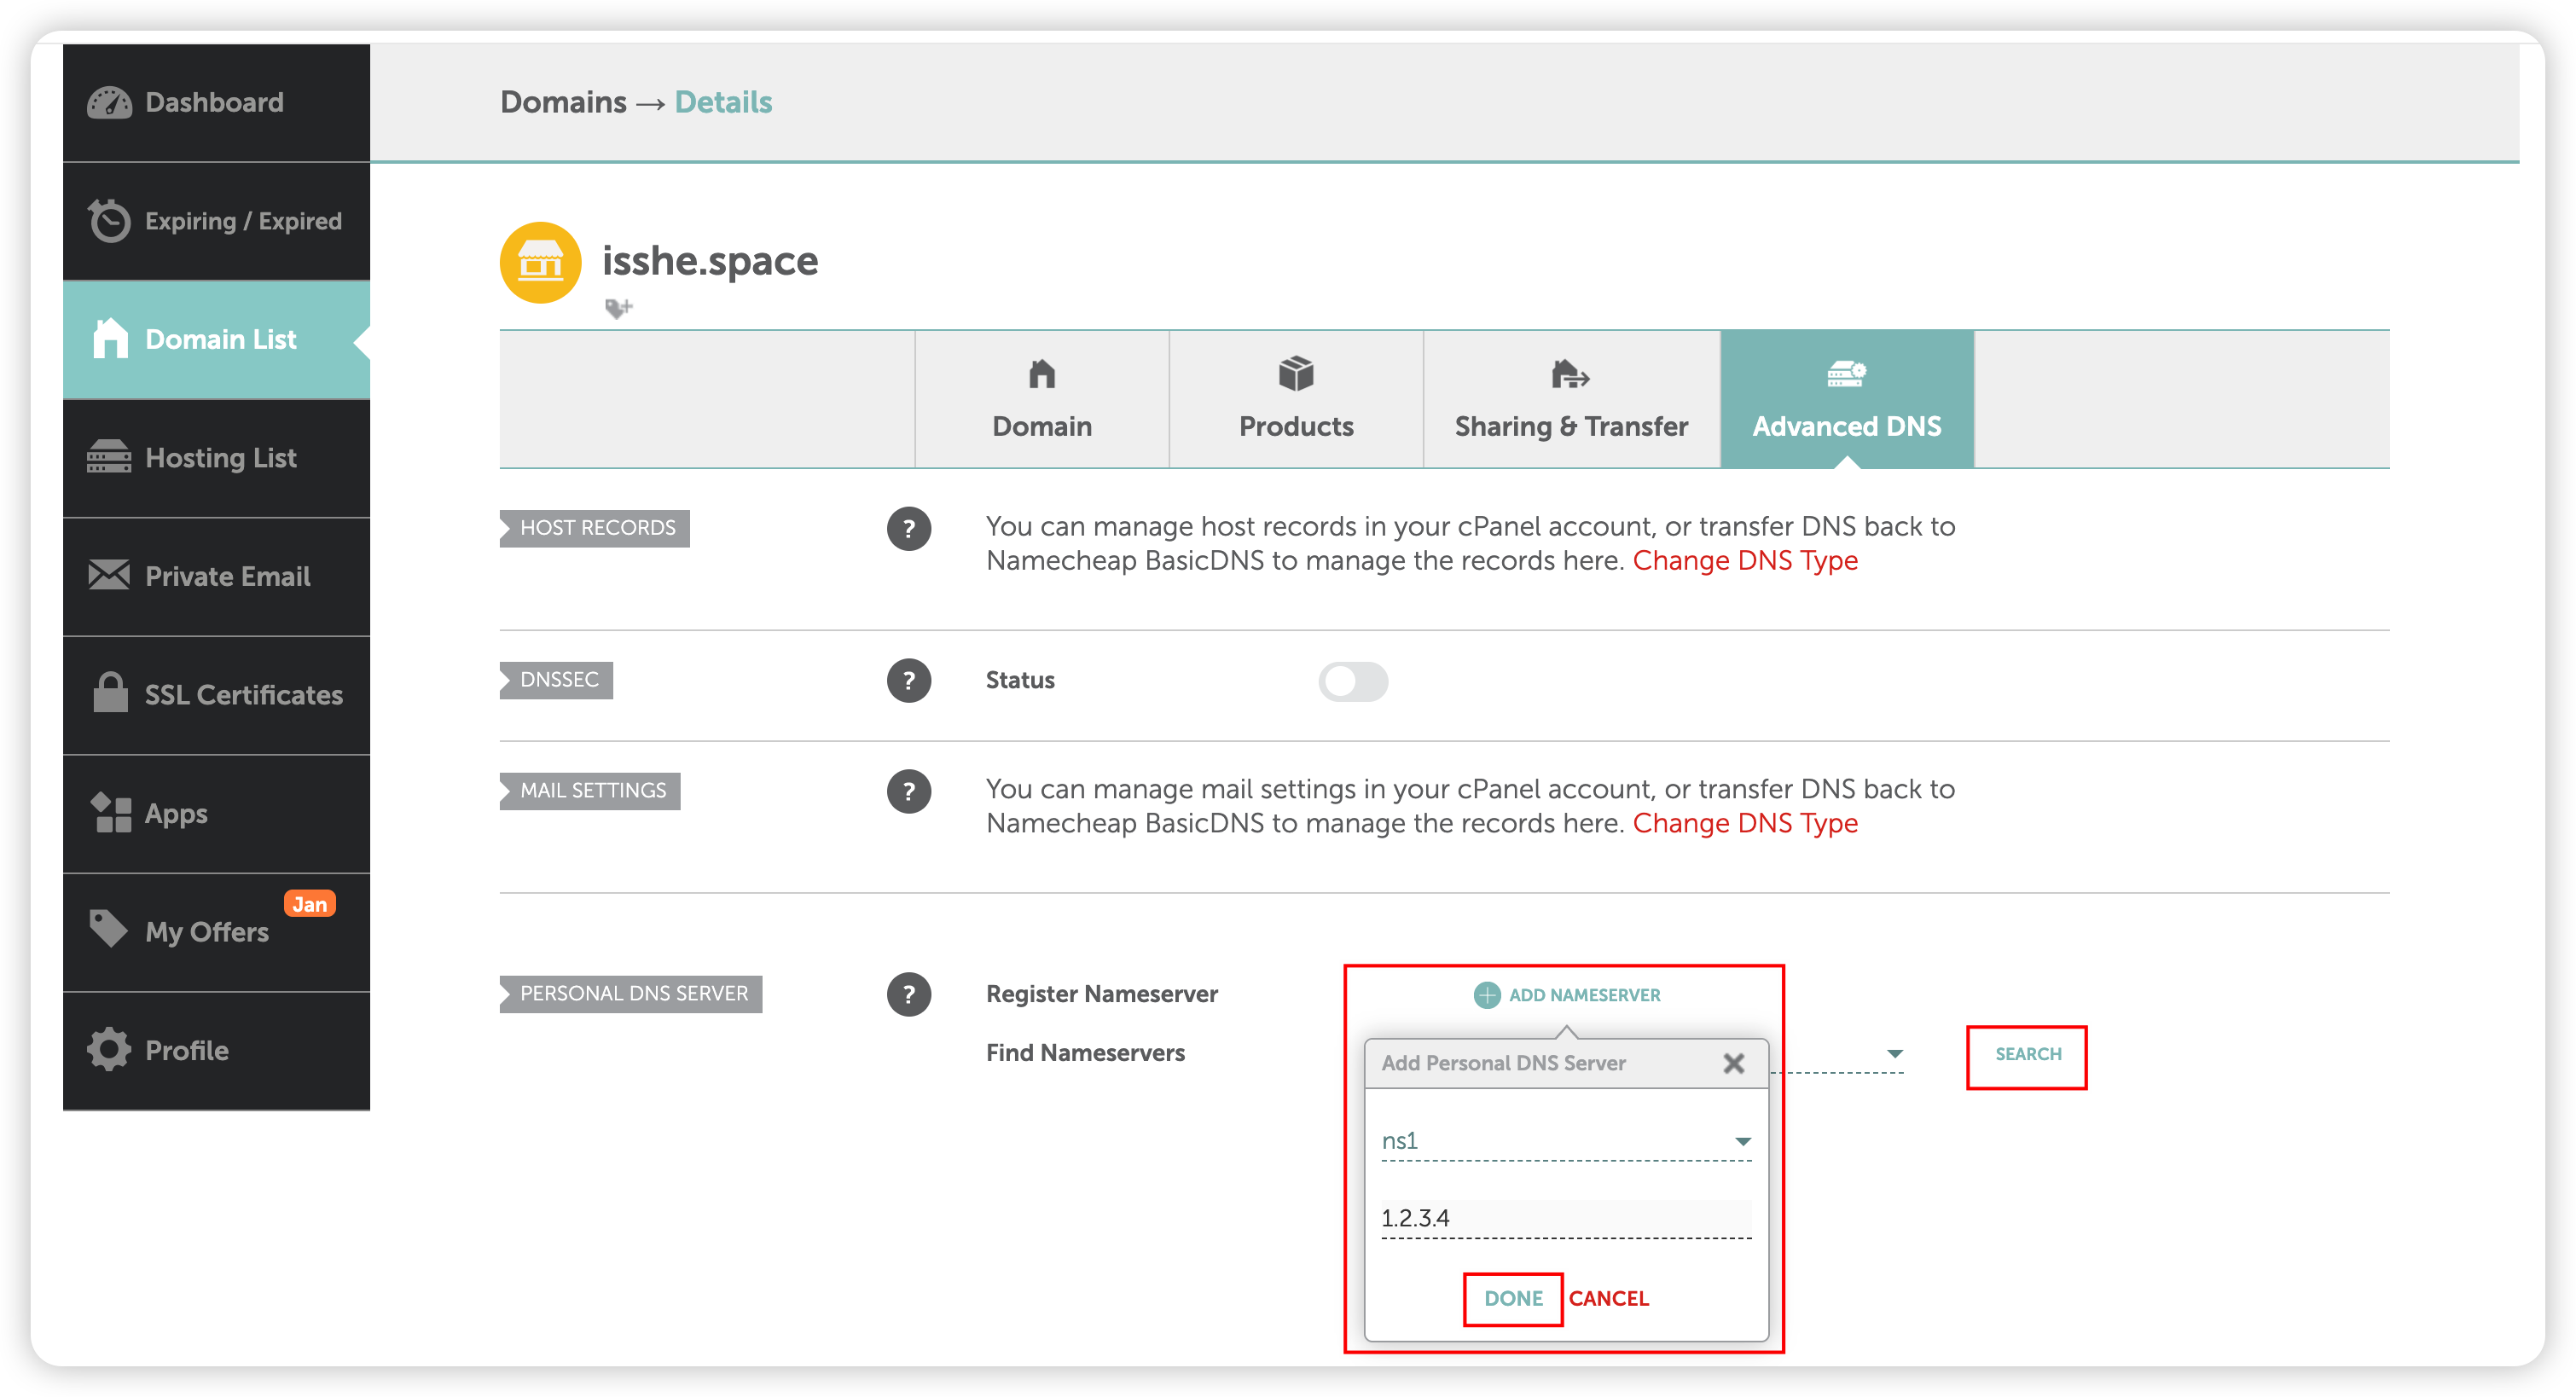Click the Host Records help question mark
This screenshot has width=2576, height=1397.
tap(908, 528)
